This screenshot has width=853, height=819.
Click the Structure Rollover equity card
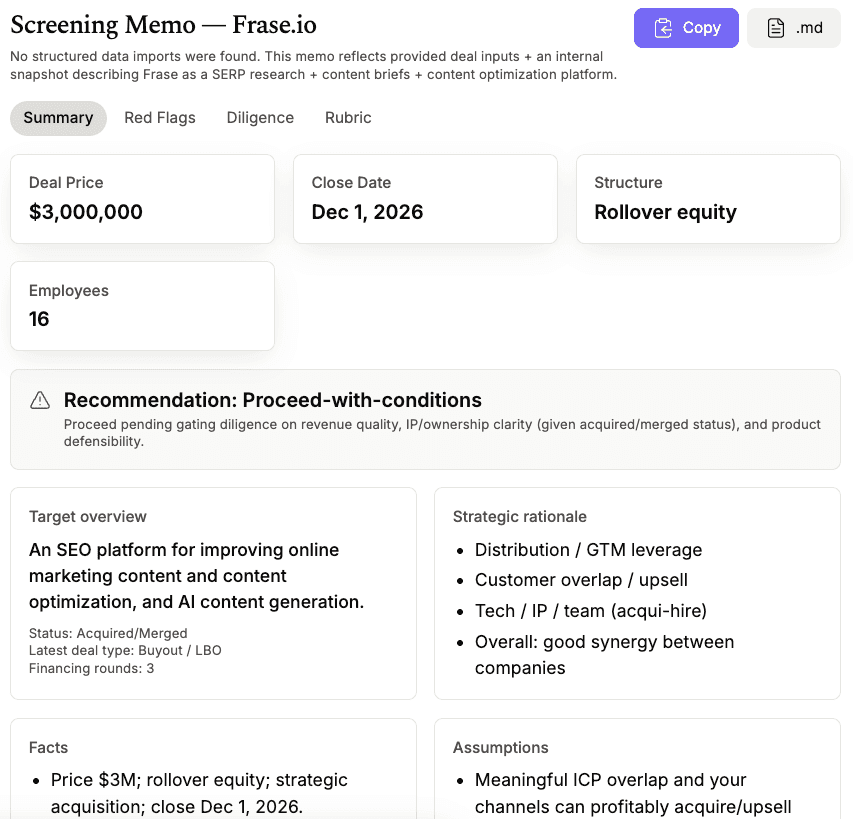[x=708, y=198]
